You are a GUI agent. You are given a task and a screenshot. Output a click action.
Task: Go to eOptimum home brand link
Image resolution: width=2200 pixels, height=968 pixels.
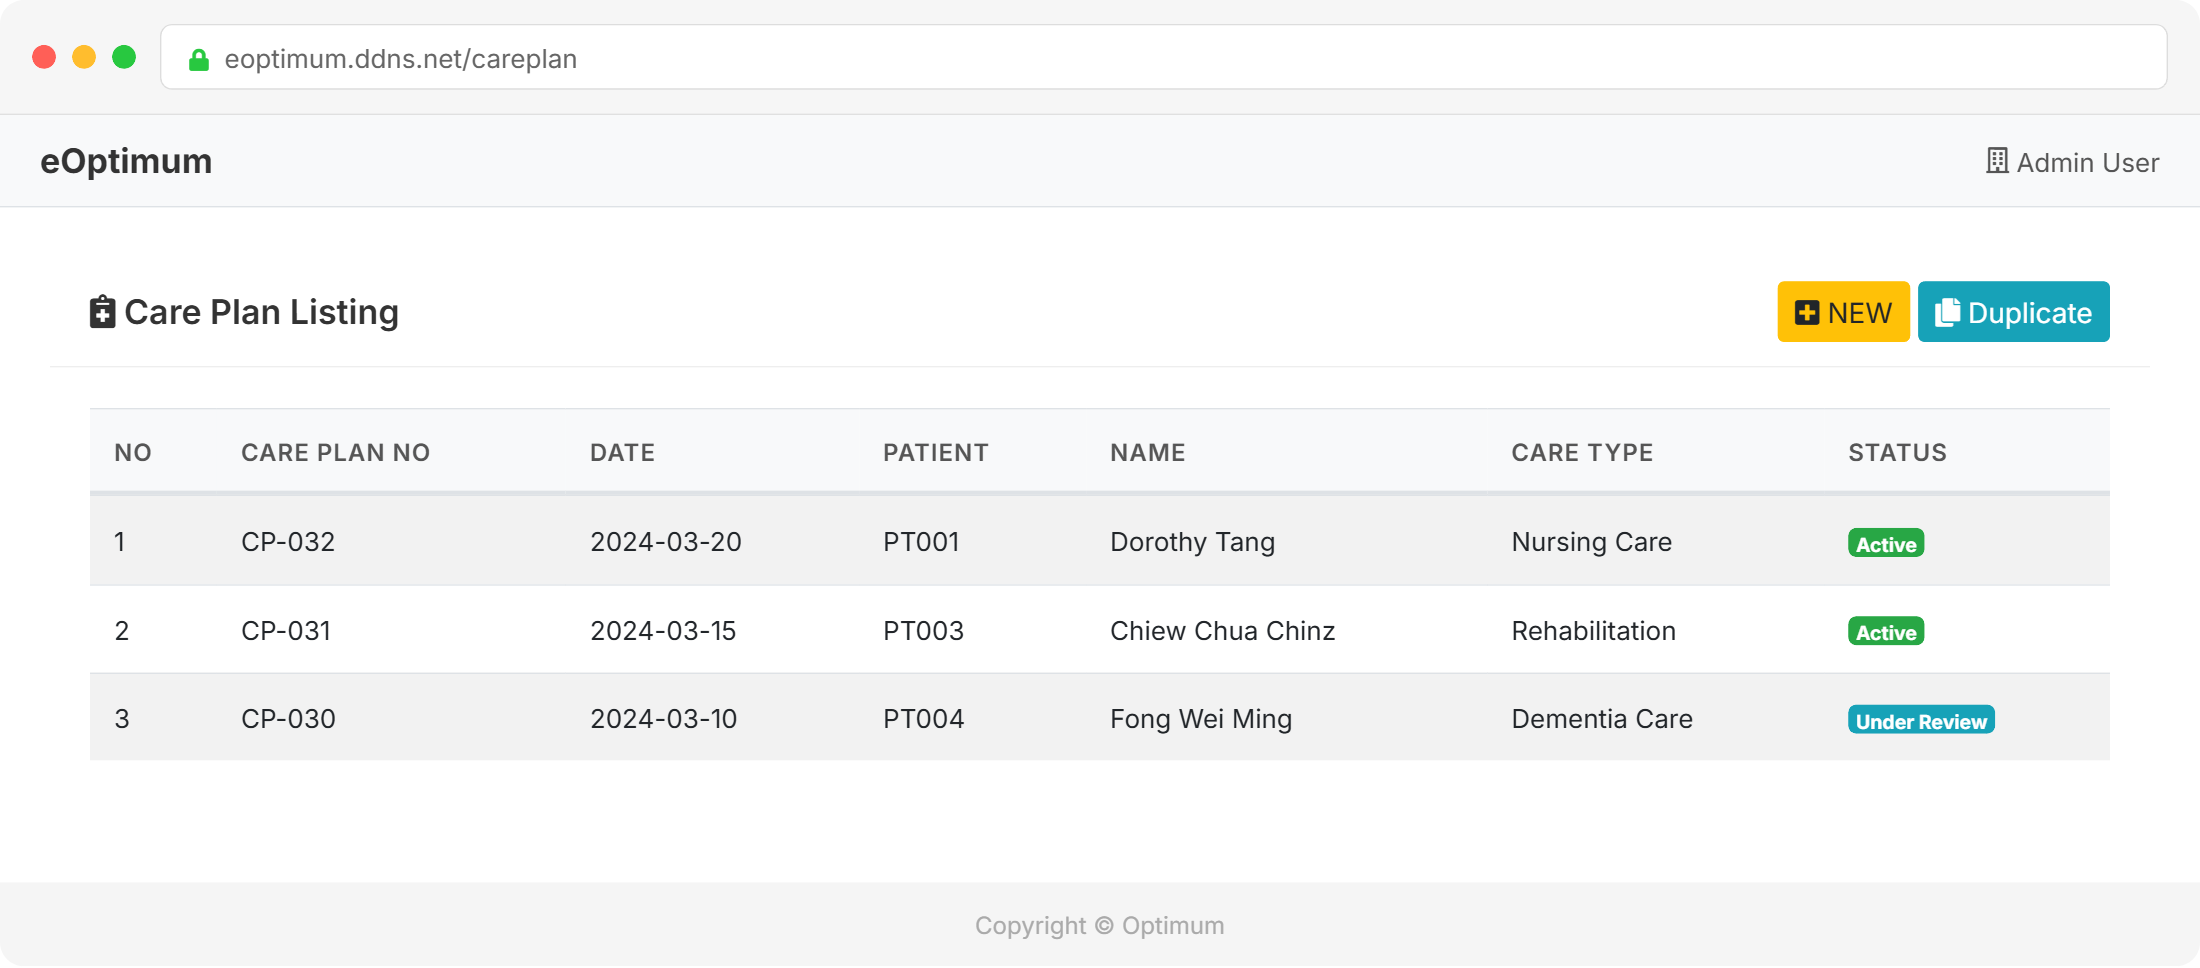(126, 161)
